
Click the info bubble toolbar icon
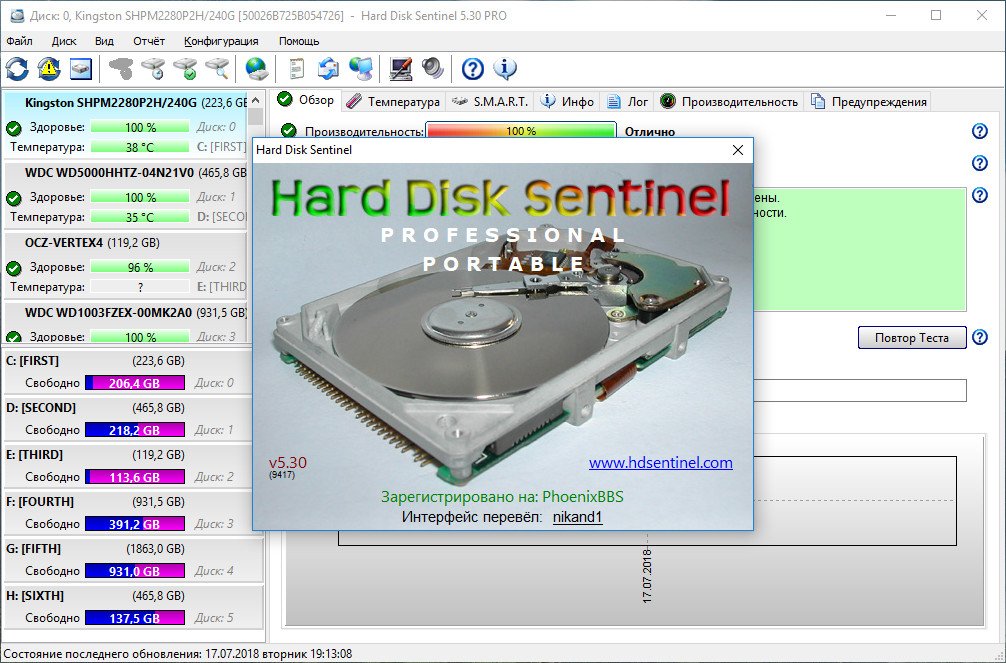point(505,69)
